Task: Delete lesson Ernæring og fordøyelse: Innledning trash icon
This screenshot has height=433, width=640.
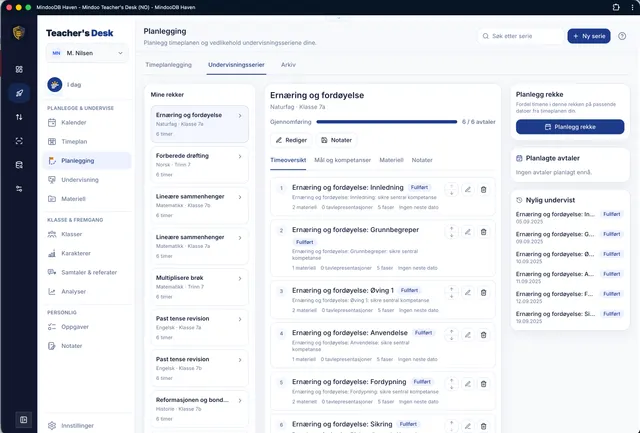Action: pos(483,189)
